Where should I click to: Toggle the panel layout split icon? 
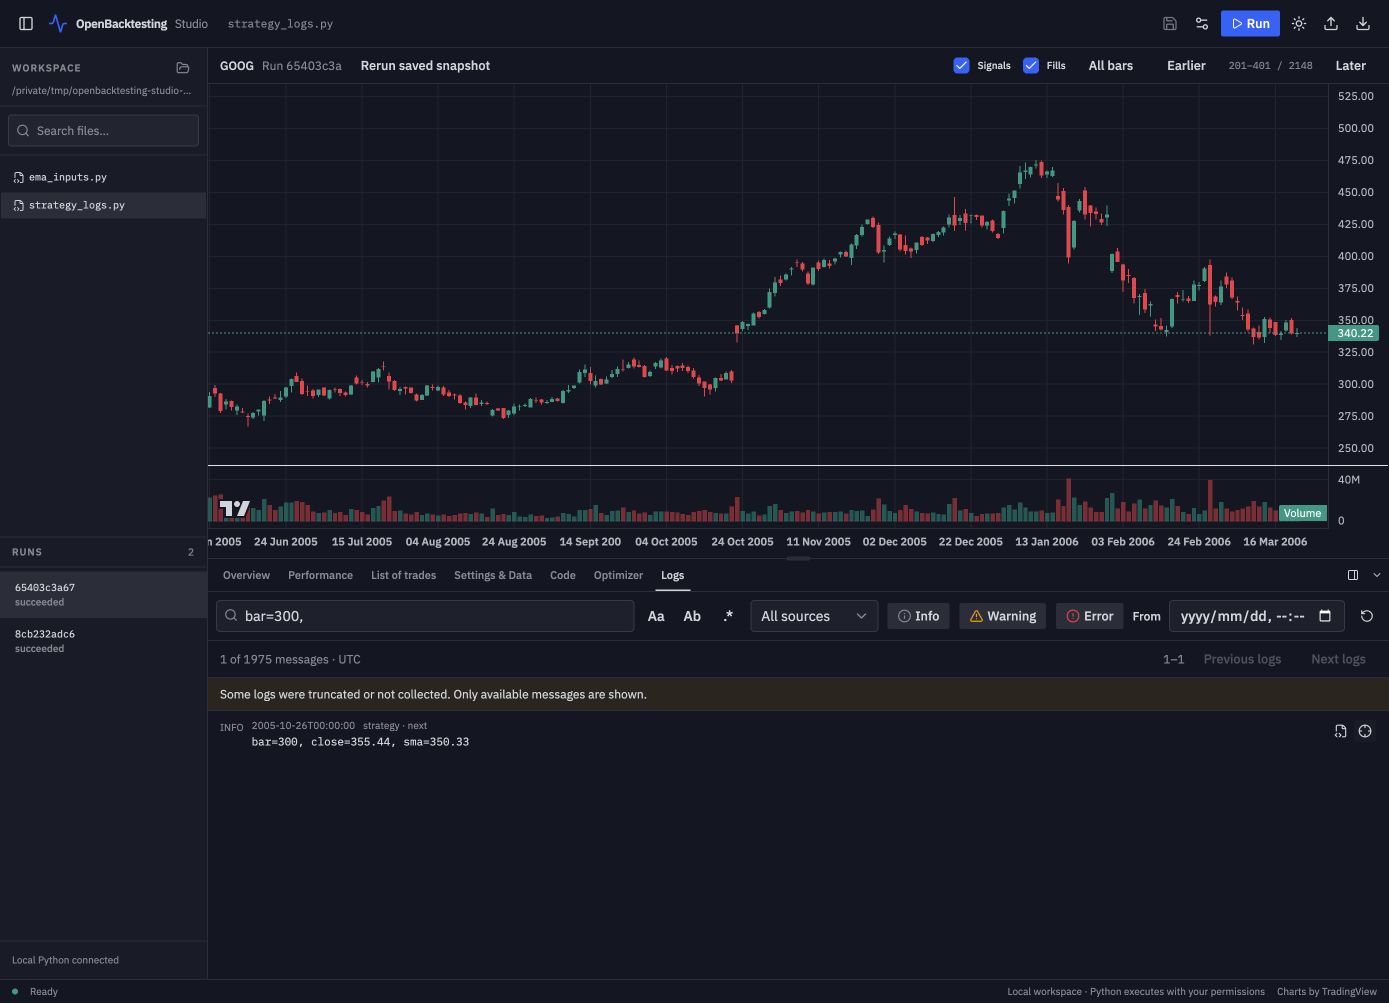click(x=1353, y=575)
